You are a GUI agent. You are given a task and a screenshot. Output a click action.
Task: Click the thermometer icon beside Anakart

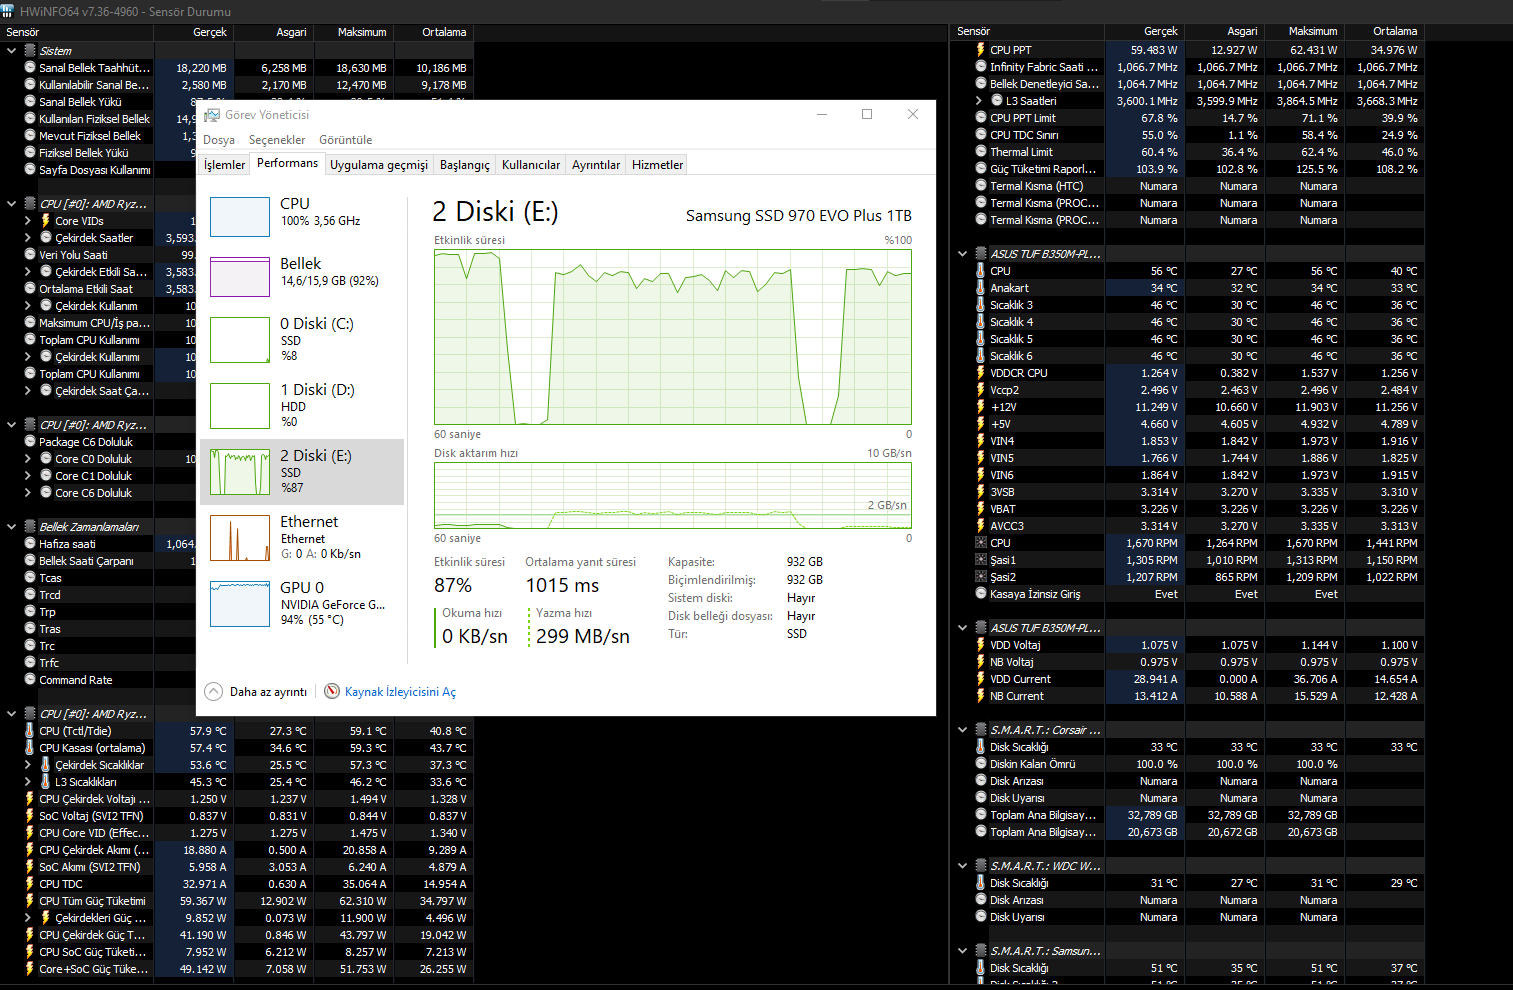click(981, 287)
